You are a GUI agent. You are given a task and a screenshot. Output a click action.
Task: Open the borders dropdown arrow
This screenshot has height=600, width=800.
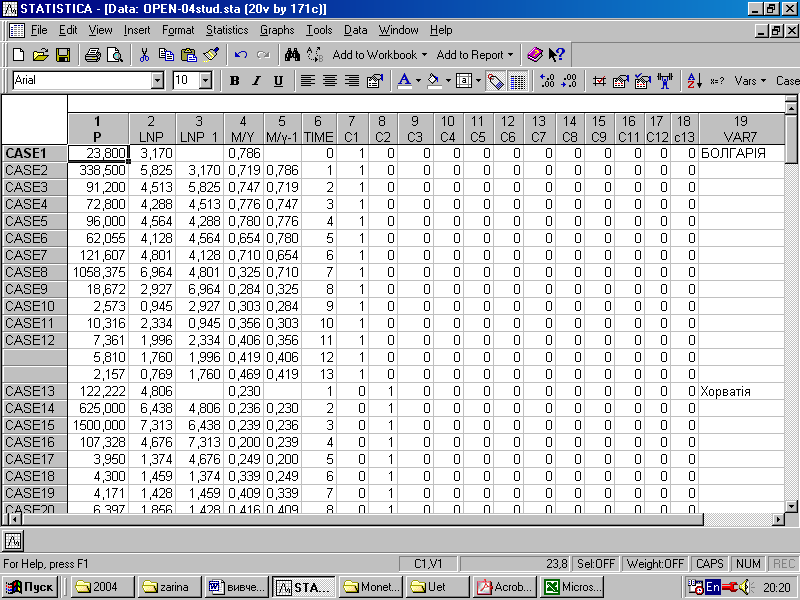click(x=478, y=81)
